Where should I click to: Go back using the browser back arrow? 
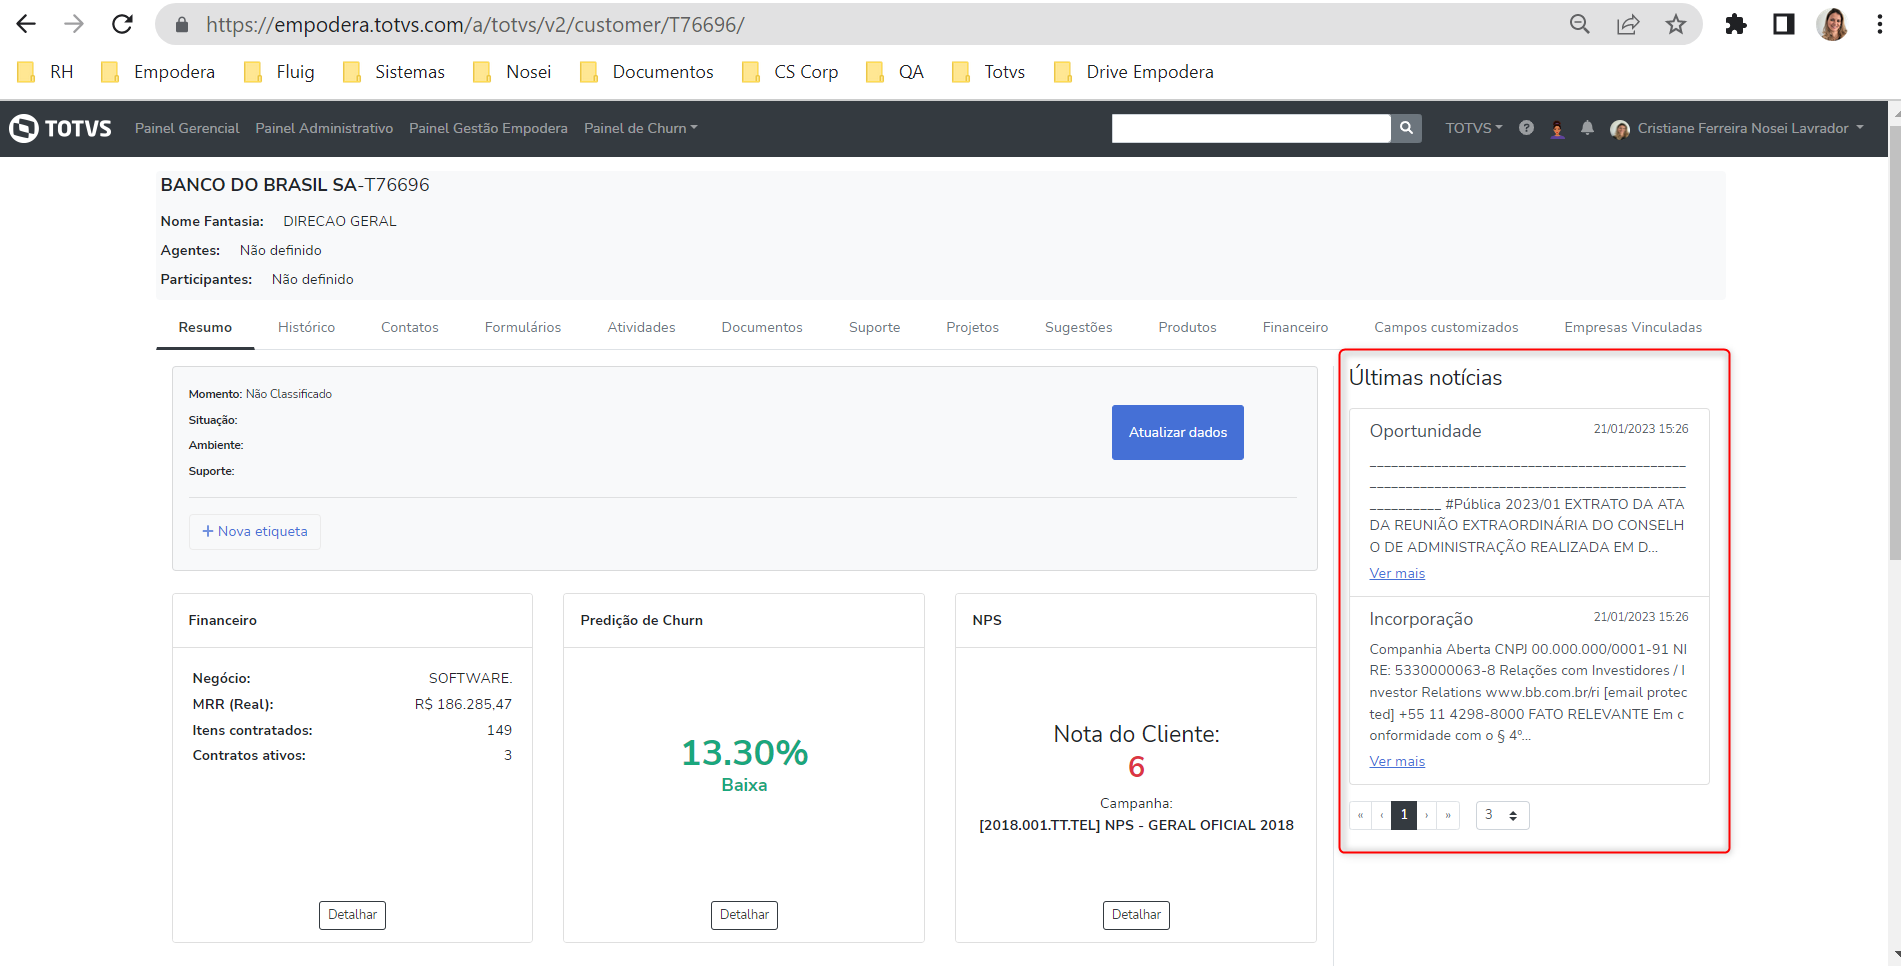[x=26, y=24]
